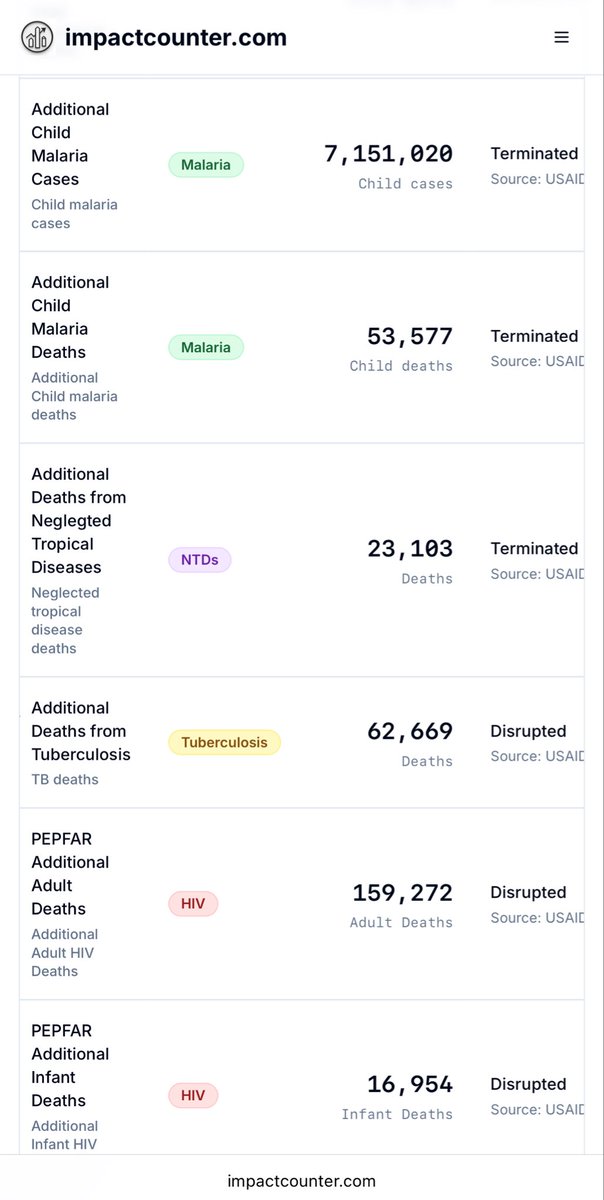Click Disrupted status in Tuberculosis row
The width and height of the screenshot is (604, 1200).
pos(528,731)
